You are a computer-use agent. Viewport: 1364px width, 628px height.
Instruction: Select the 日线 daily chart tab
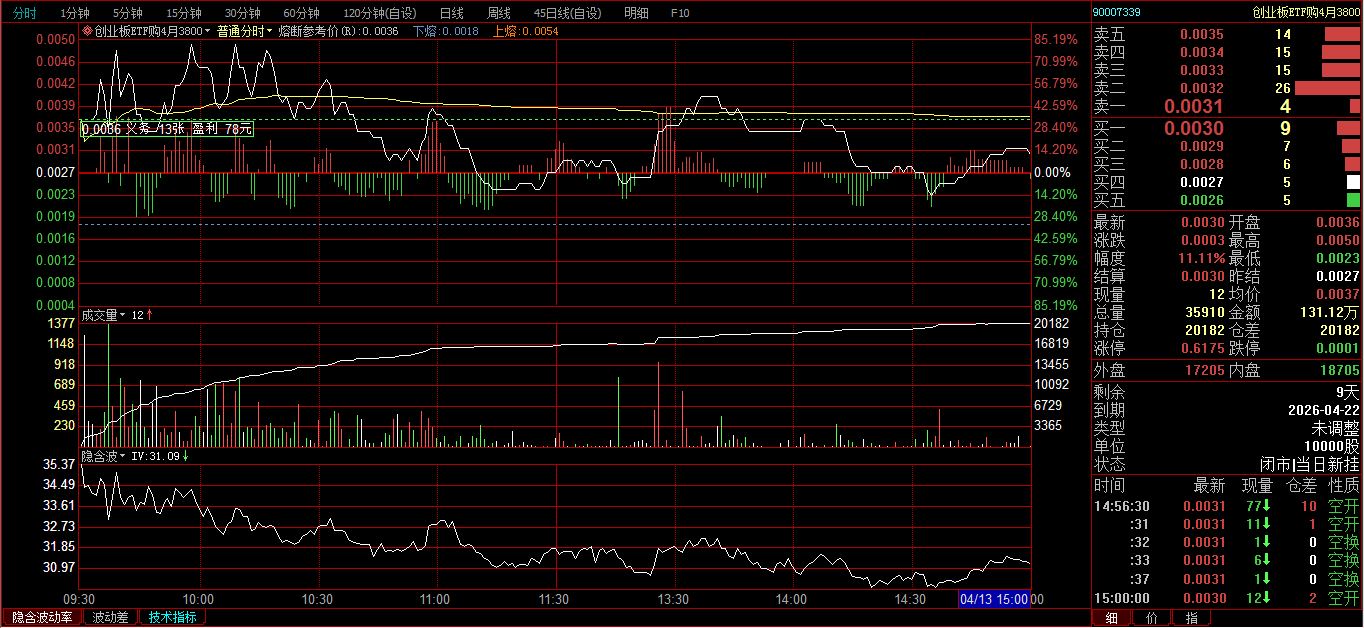pyautogui.click(x=451, y=13)
